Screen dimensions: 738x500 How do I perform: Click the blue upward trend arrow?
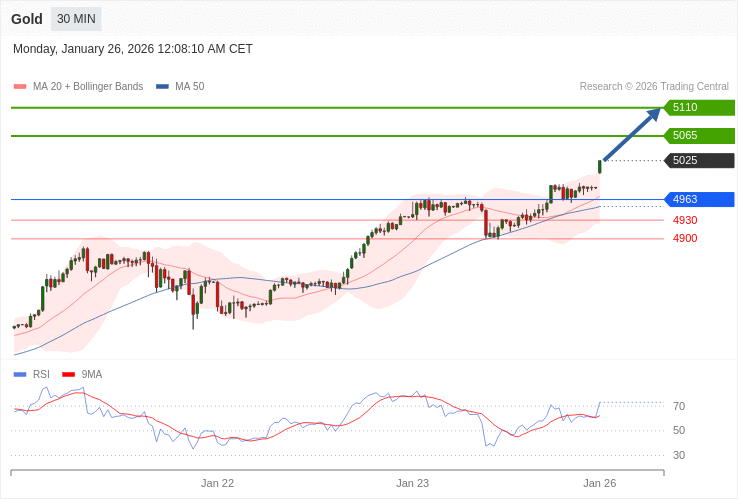point(632,134)
